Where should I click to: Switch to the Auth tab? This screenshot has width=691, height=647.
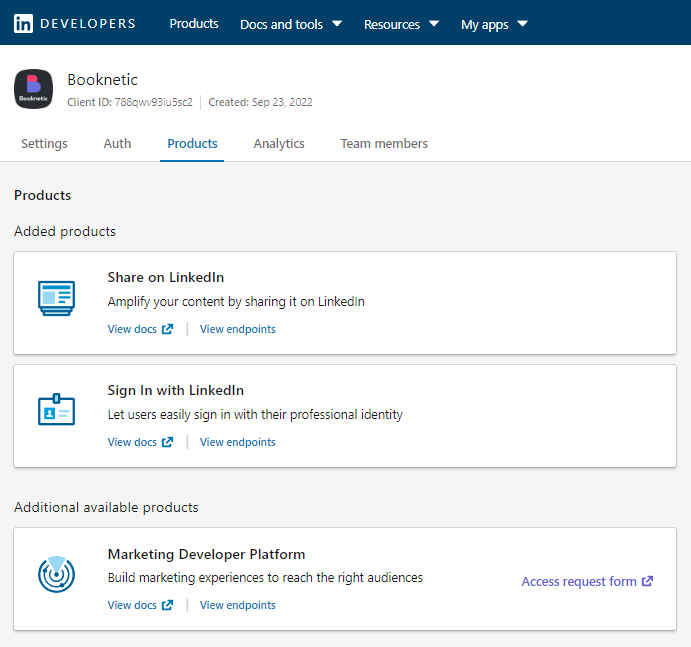(117, 144)
